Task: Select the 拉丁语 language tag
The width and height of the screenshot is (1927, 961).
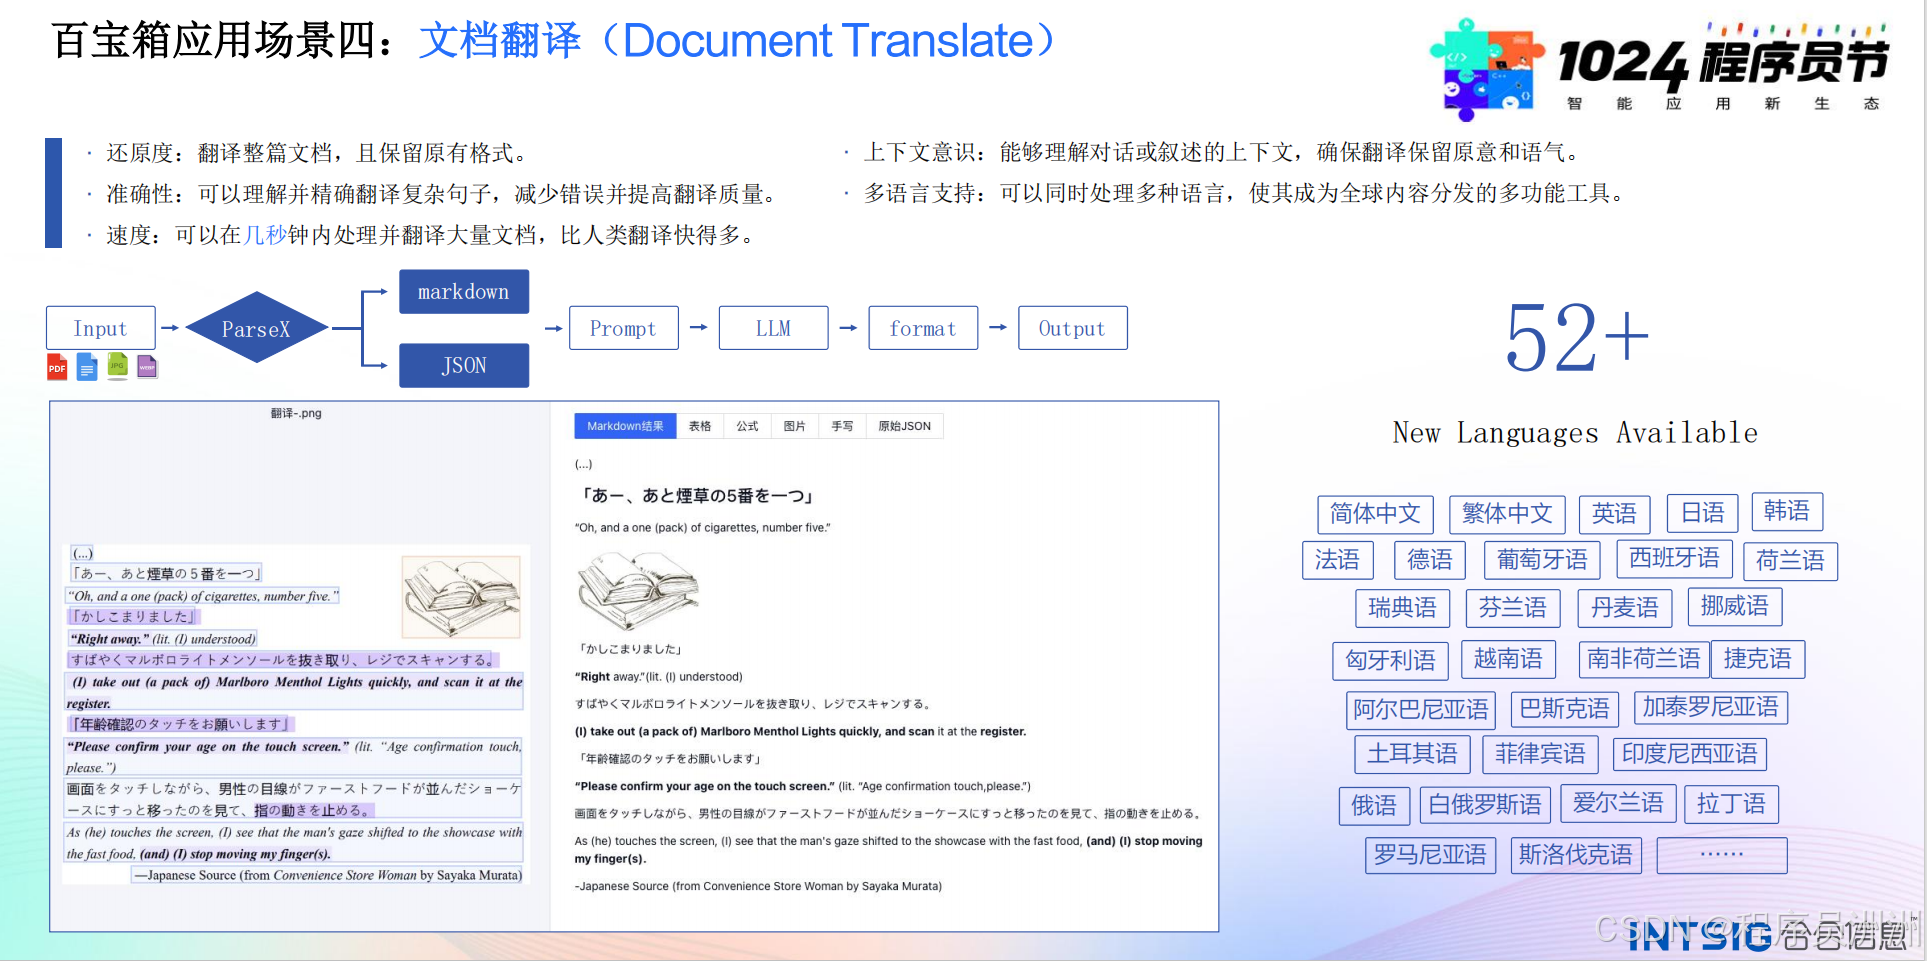Action: [1732, 804]
